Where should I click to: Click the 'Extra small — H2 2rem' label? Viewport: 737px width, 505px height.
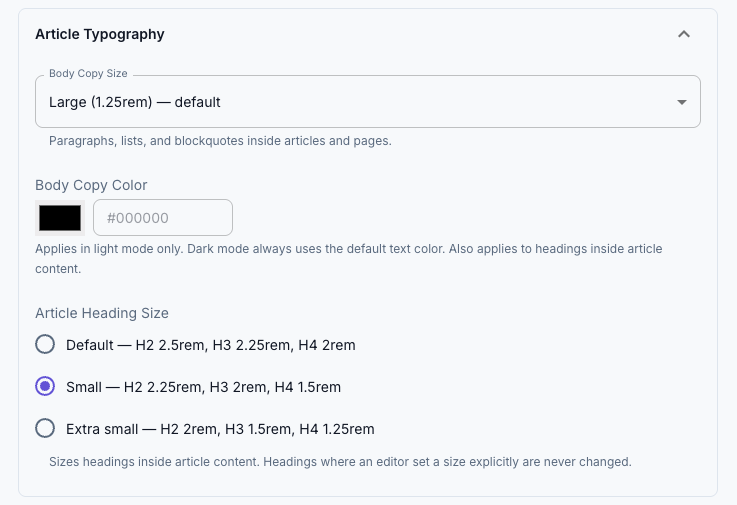(220, 429)
